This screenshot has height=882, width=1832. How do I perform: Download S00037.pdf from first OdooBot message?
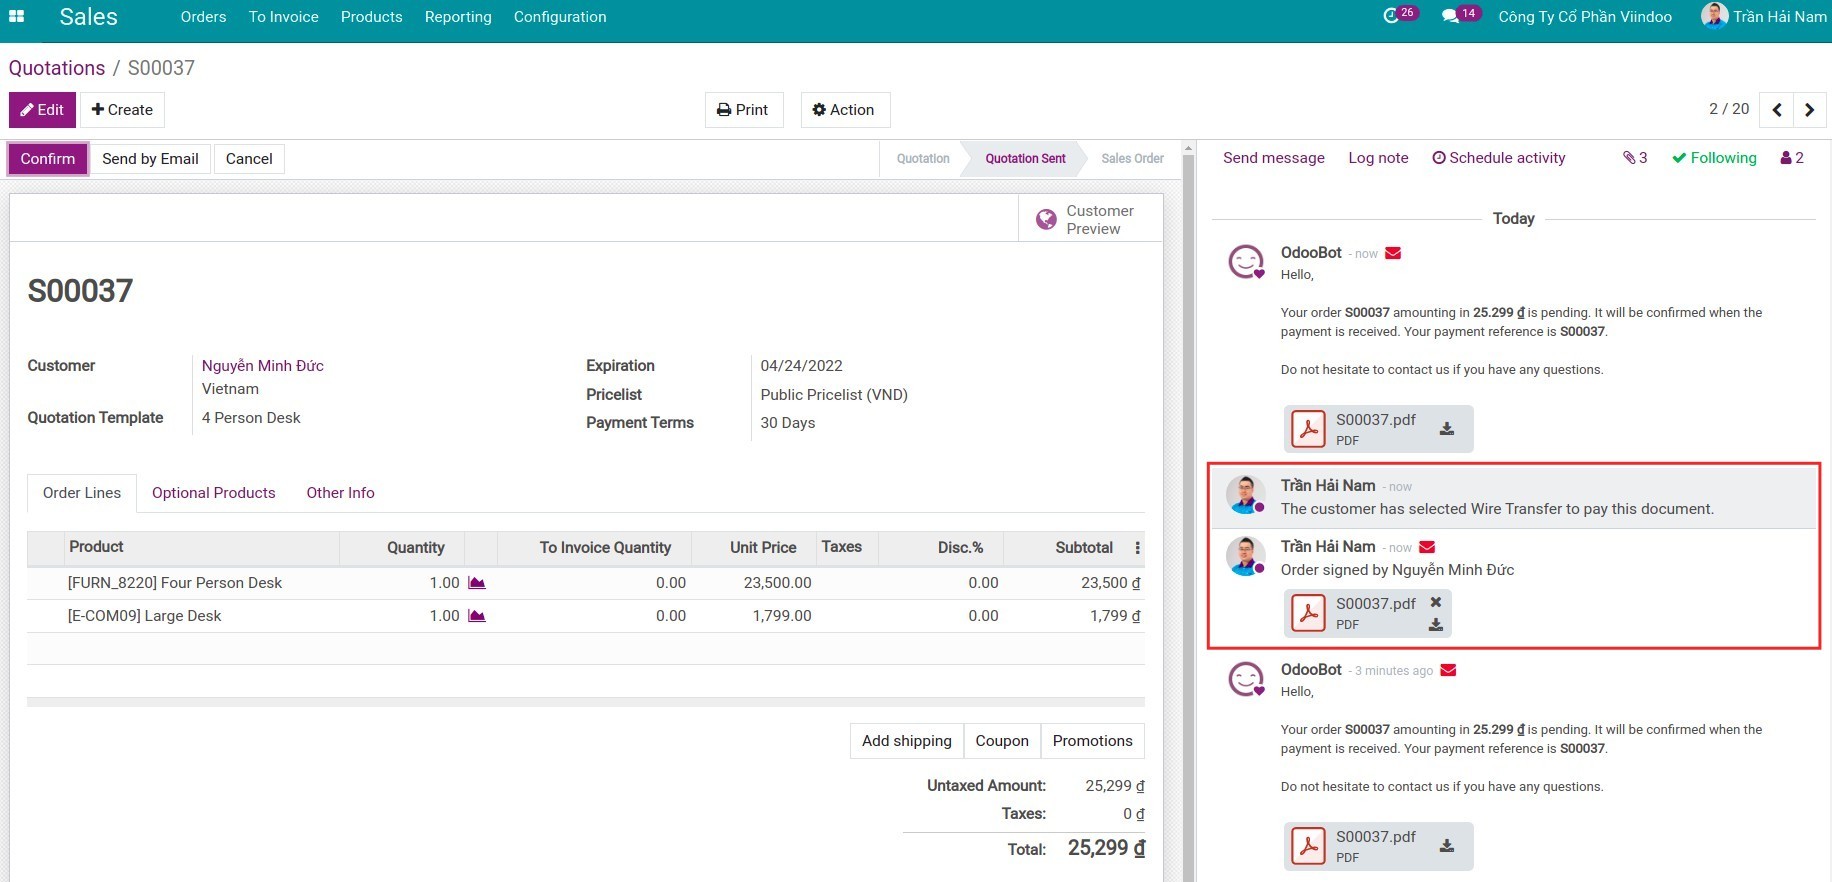(1446, 429)
